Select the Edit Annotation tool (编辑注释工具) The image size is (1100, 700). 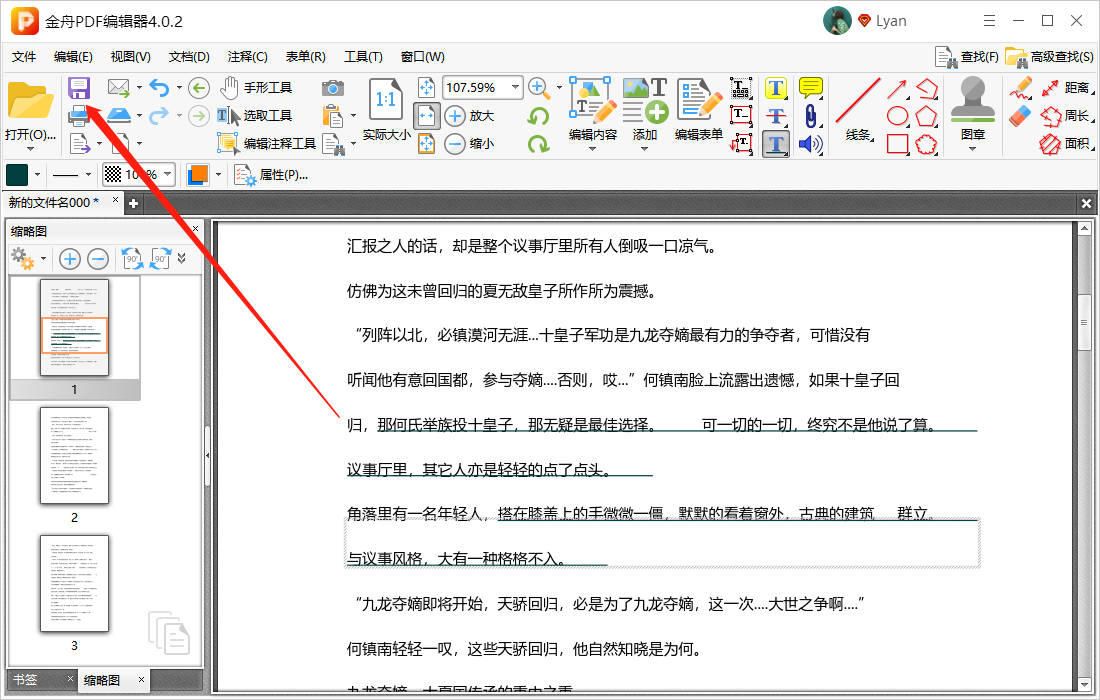pos(267,143)
